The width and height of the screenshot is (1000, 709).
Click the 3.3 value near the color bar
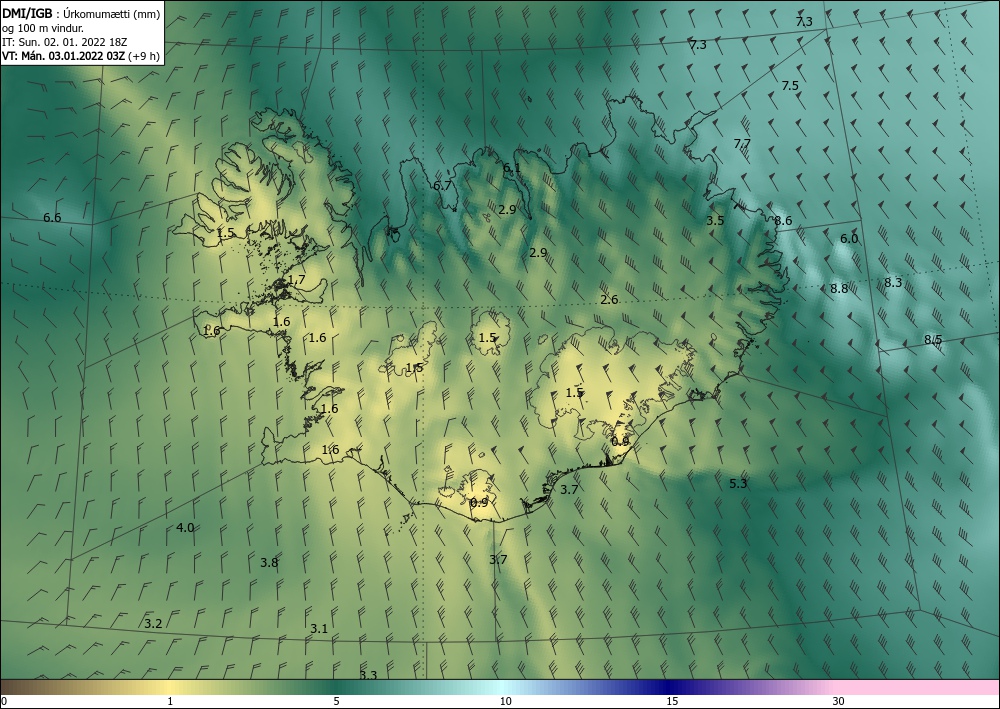(x=368, y=676)
